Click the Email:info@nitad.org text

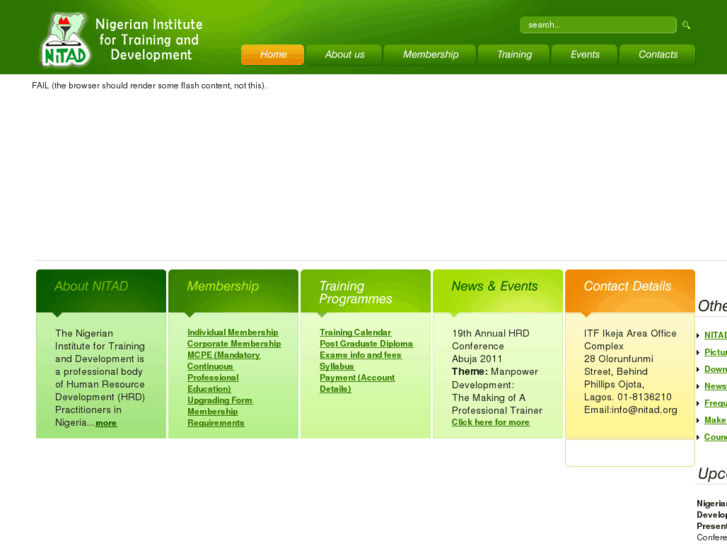point(631,410)
